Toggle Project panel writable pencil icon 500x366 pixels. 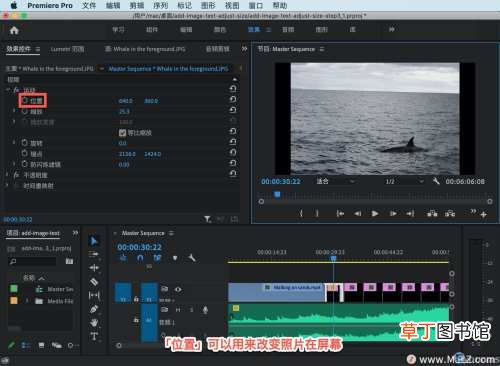11,345
